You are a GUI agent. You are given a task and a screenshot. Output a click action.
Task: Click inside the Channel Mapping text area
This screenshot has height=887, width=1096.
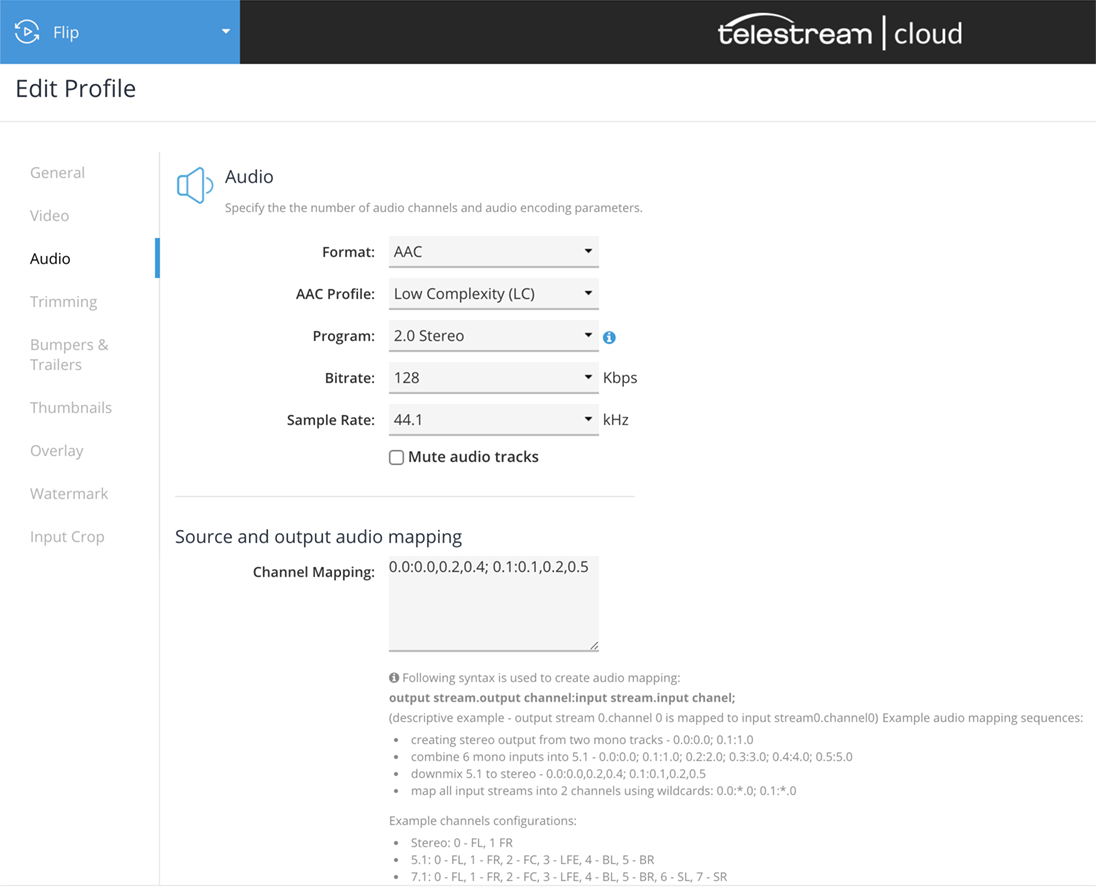(493, 604)
